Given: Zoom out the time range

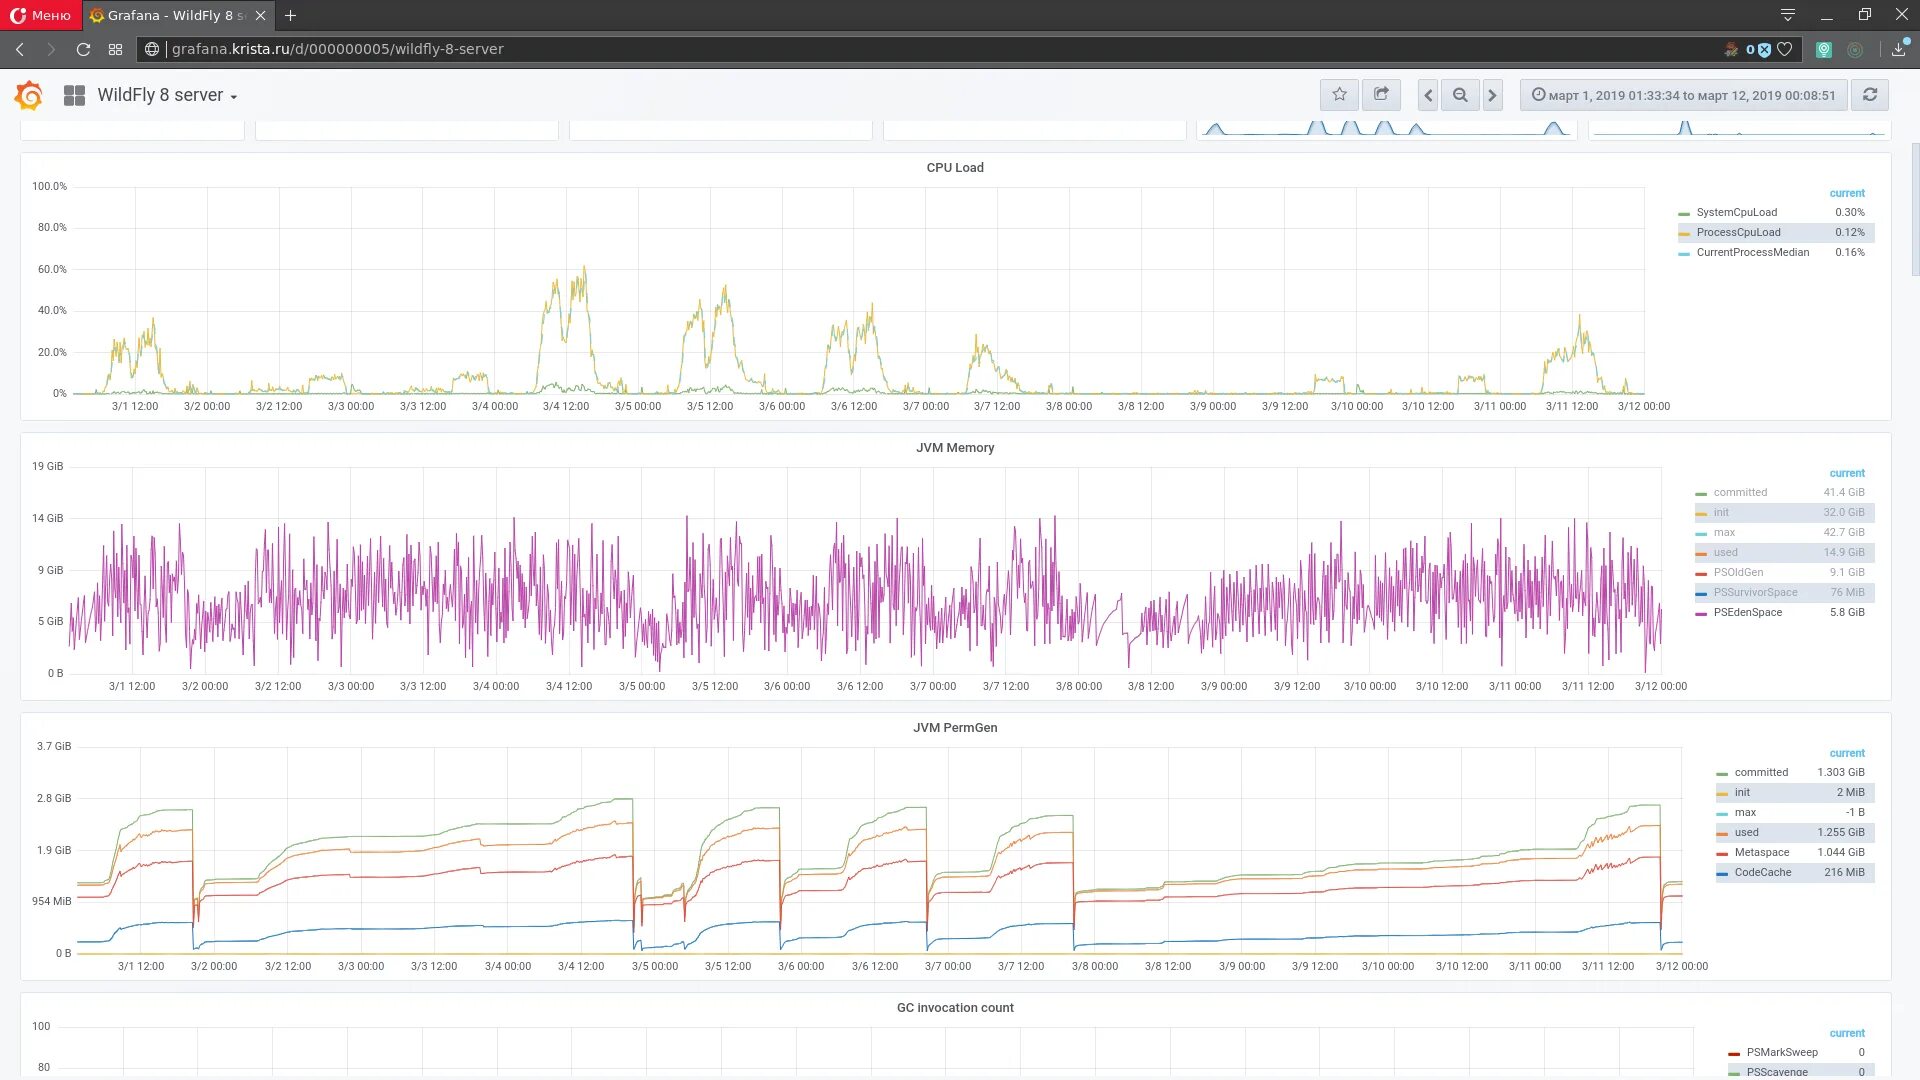Looking at the screenshot, I should pyautogui.click(x=1460, y=95).
